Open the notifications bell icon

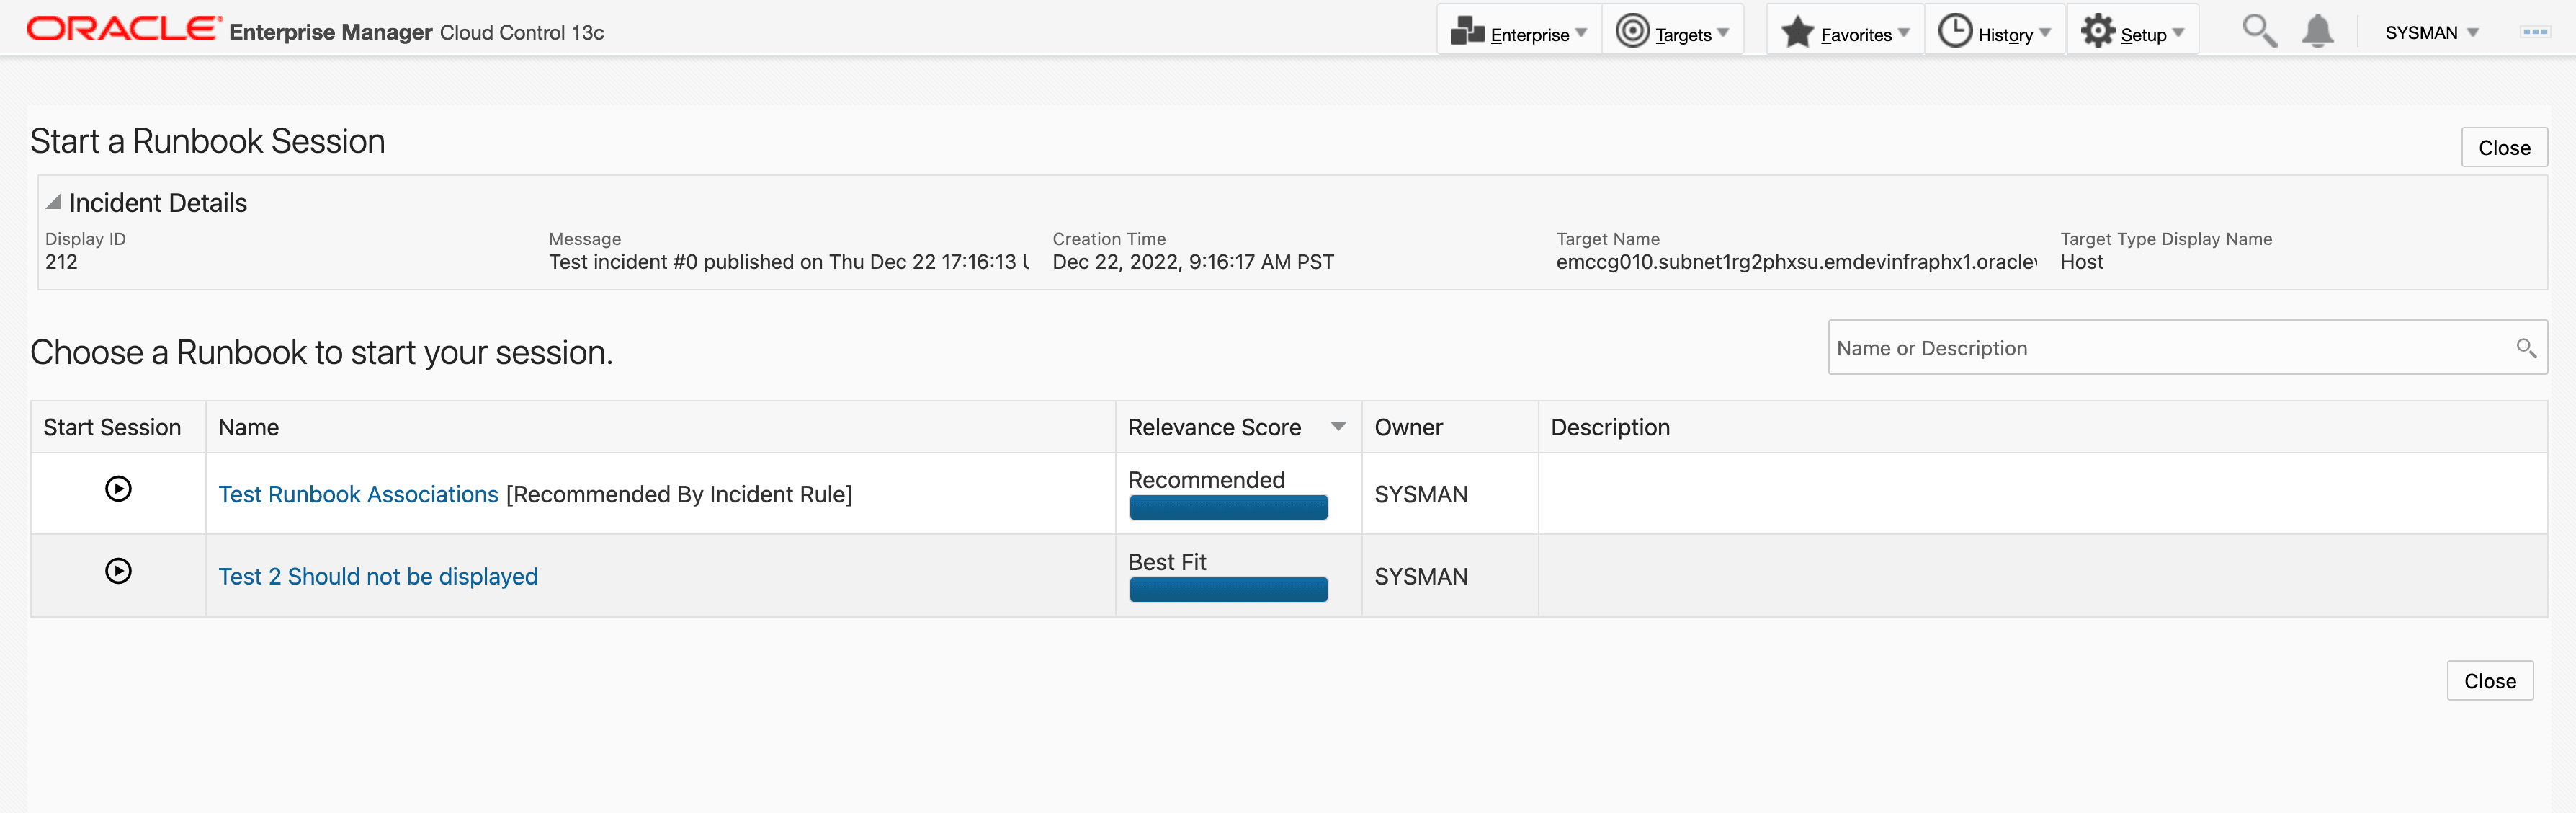coord(2317,31)
